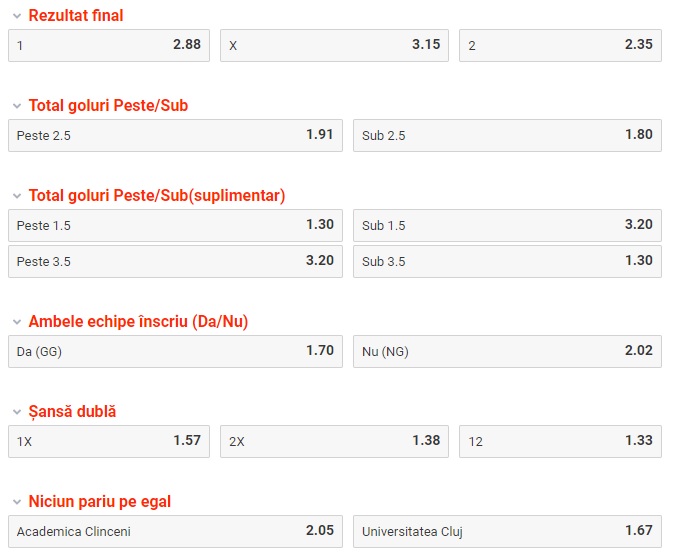
Task: Collapse Niciun pariu pe egal section
Action: coord(17,502)
